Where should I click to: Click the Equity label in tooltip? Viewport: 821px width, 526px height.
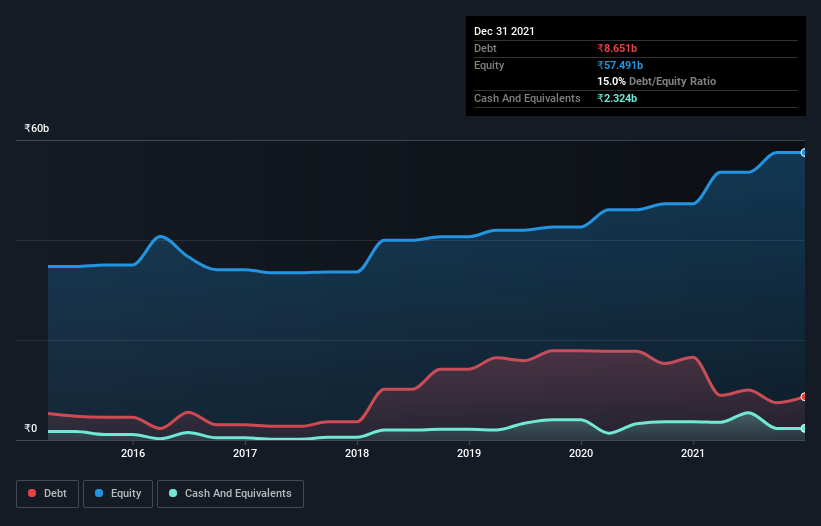click(489, 65)
